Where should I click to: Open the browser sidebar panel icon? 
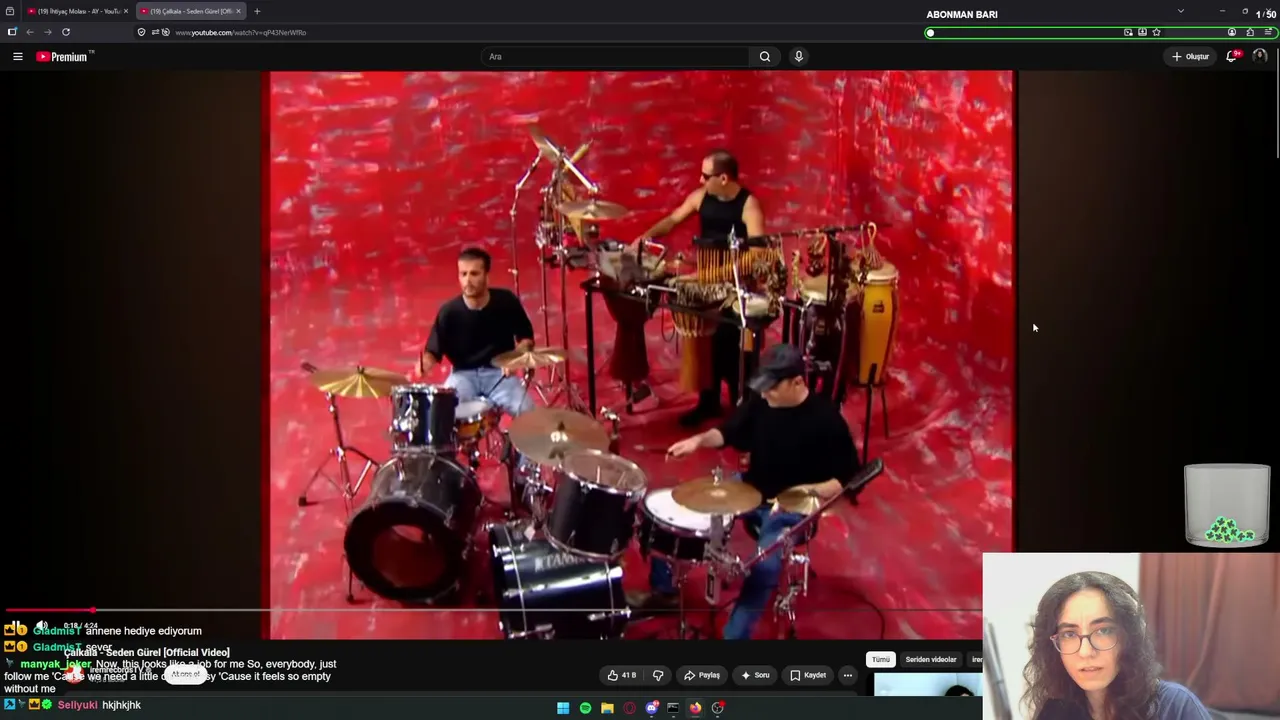[x=12, y=32]
